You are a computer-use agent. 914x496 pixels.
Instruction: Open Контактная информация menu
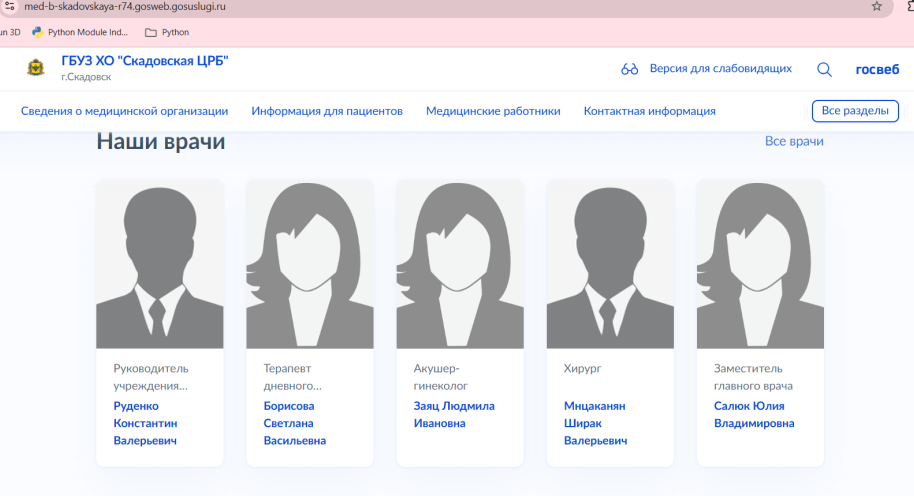pos(649,111)
